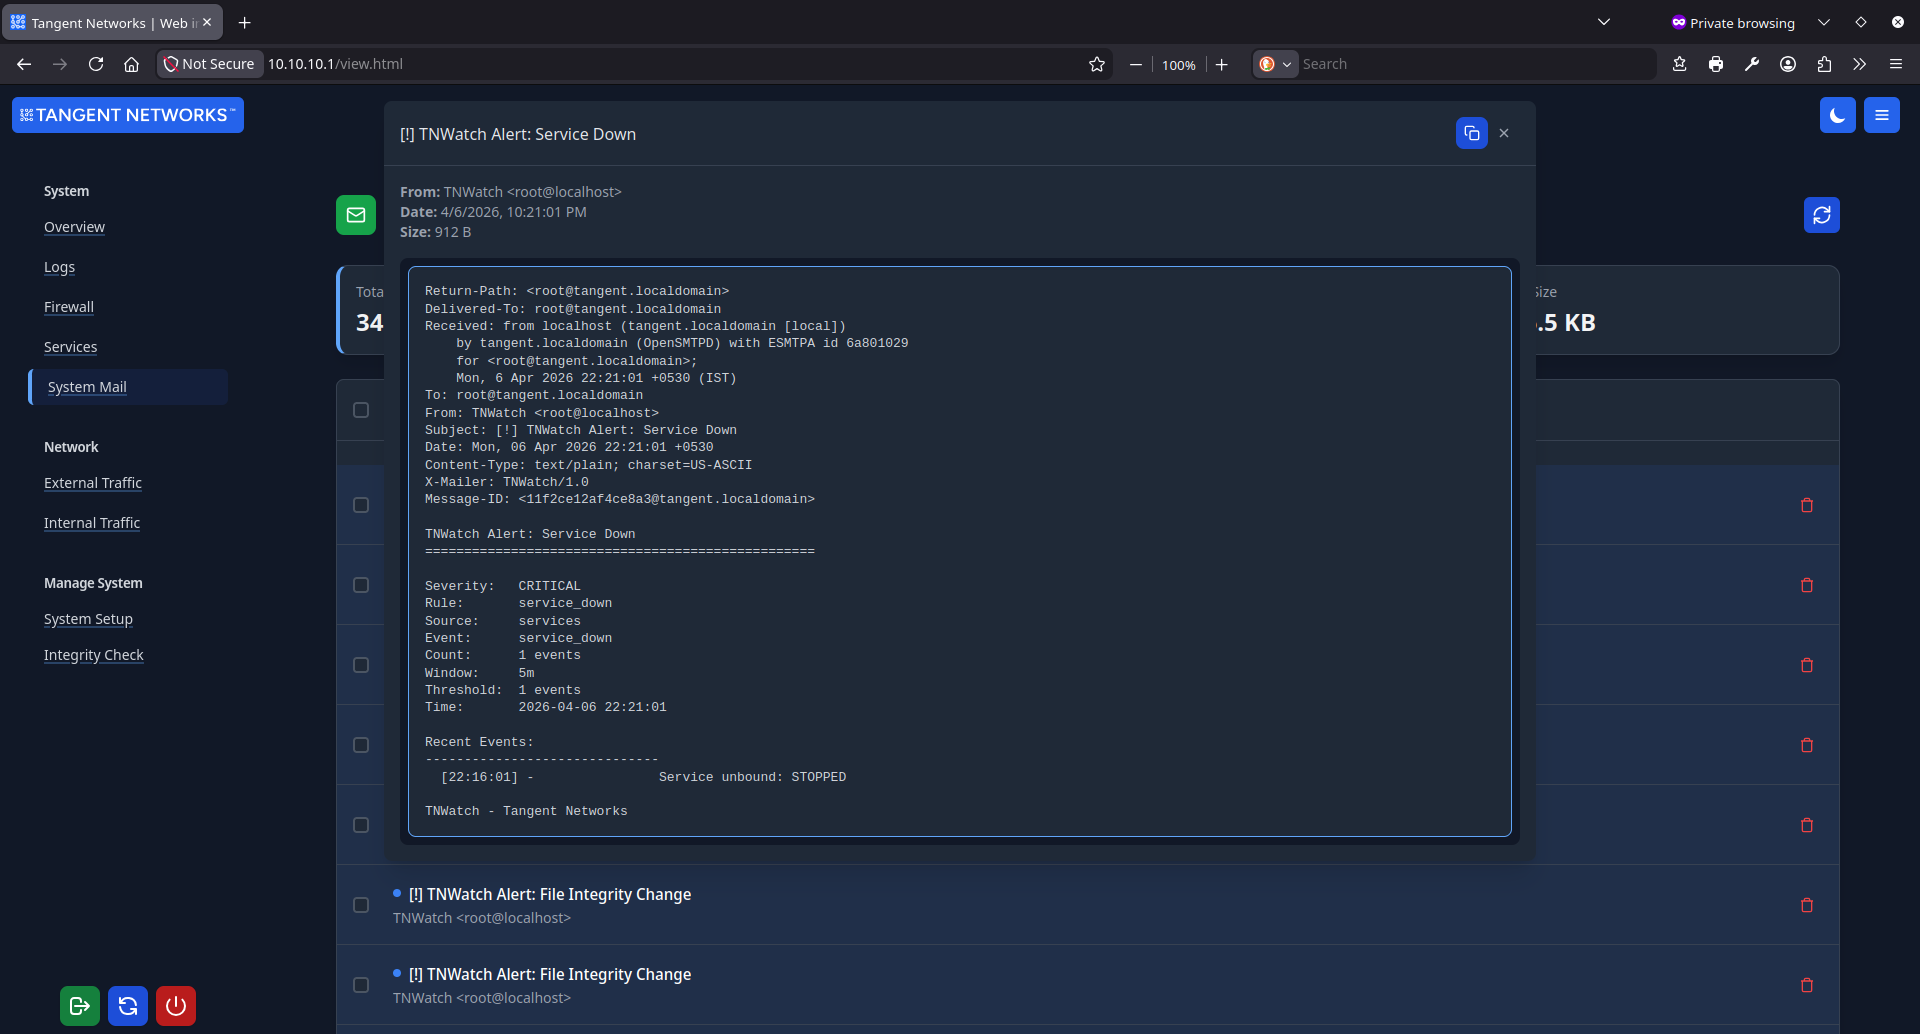1920x1034 pixels.
Task: Switch to the Tangent Networks browser tab
Action: pyautogui.click(x=100, y=22)
